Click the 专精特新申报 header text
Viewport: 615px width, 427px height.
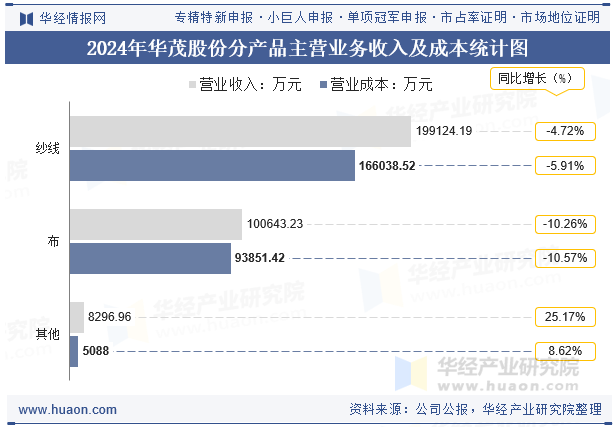tap(213, 17)
